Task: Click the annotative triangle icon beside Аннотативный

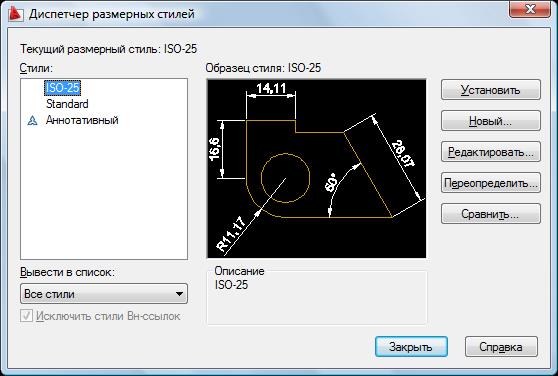Action: 32,121
